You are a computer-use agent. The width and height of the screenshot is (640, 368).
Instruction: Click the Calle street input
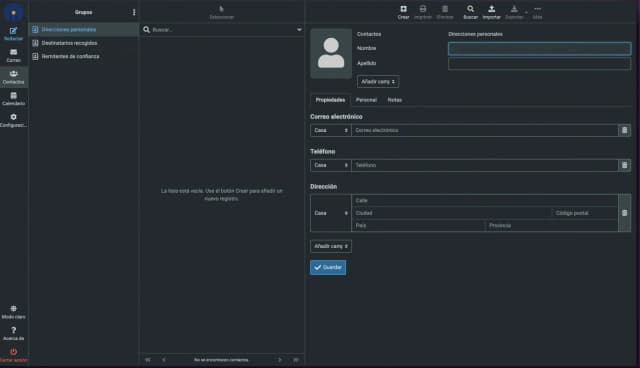(x=484, y=200)
